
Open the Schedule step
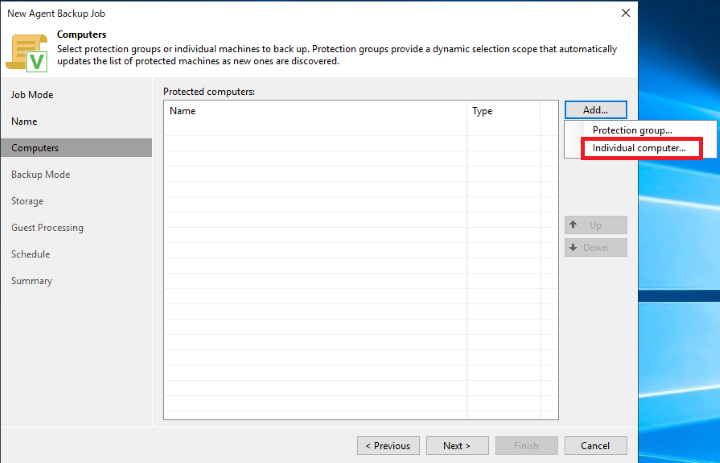[x=30, y=254]
